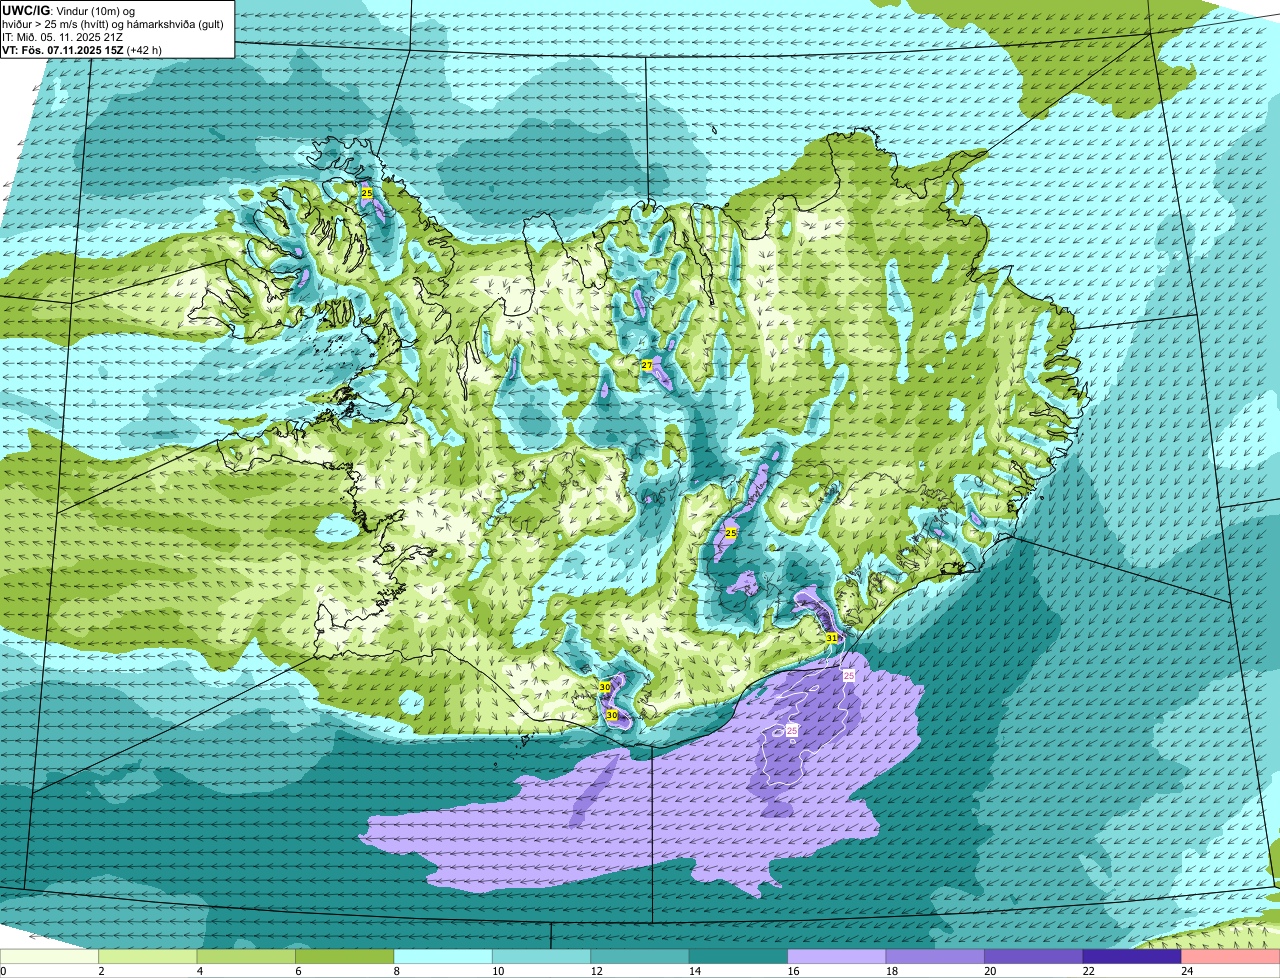Click the 18–20 m/s purple legend swatch
The width and height of the screenshot is (1280, 978).
(x=935, y=956)
